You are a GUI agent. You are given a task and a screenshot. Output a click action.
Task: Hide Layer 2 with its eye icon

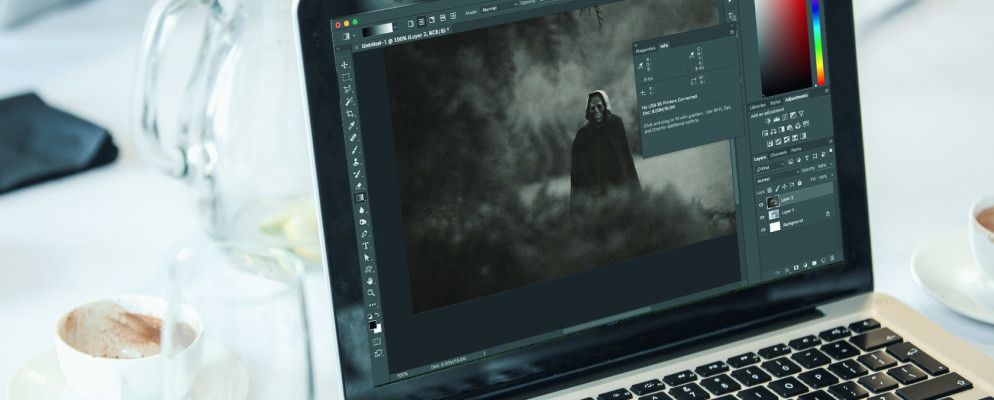click(x=761, y=205)
